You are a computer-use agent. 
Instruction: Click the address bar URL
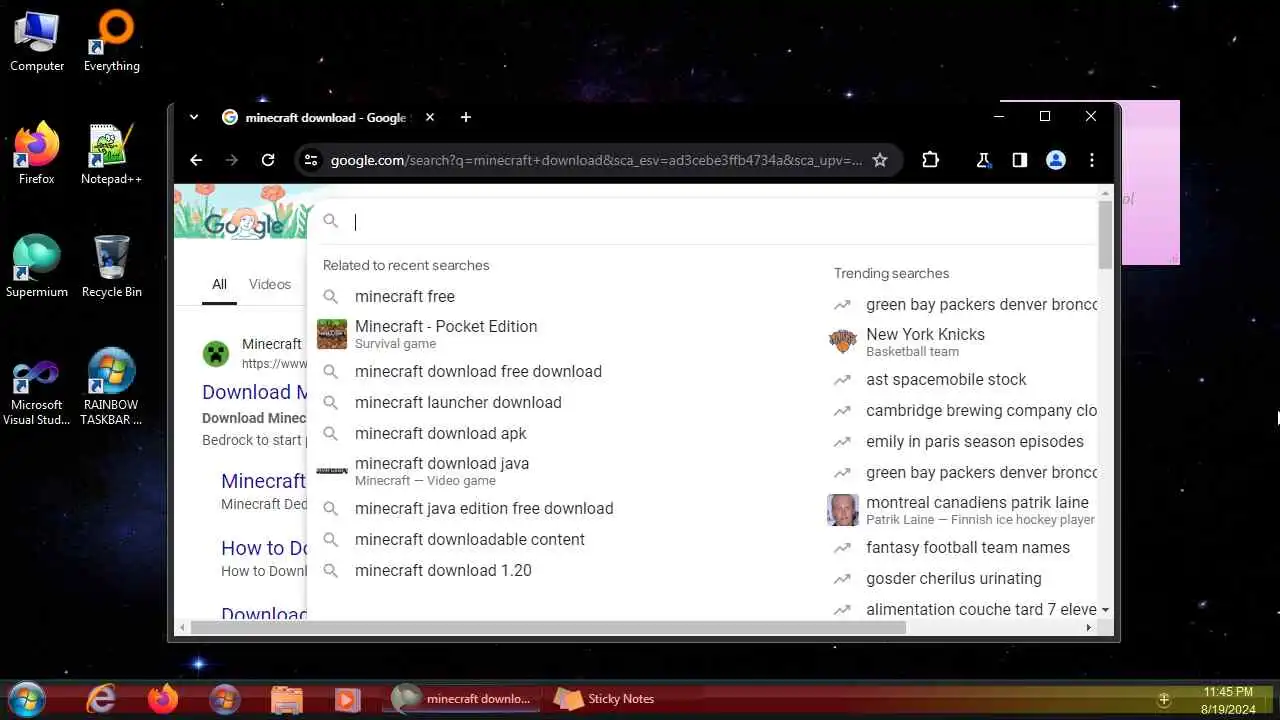[x=596, y=160]
